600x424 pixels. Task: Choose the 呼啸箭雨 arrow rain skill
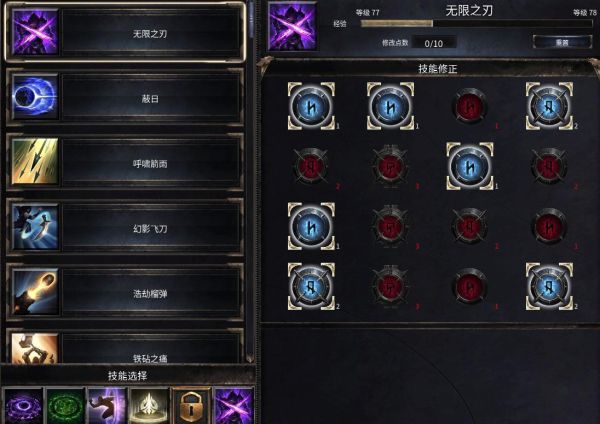point(125,162)
